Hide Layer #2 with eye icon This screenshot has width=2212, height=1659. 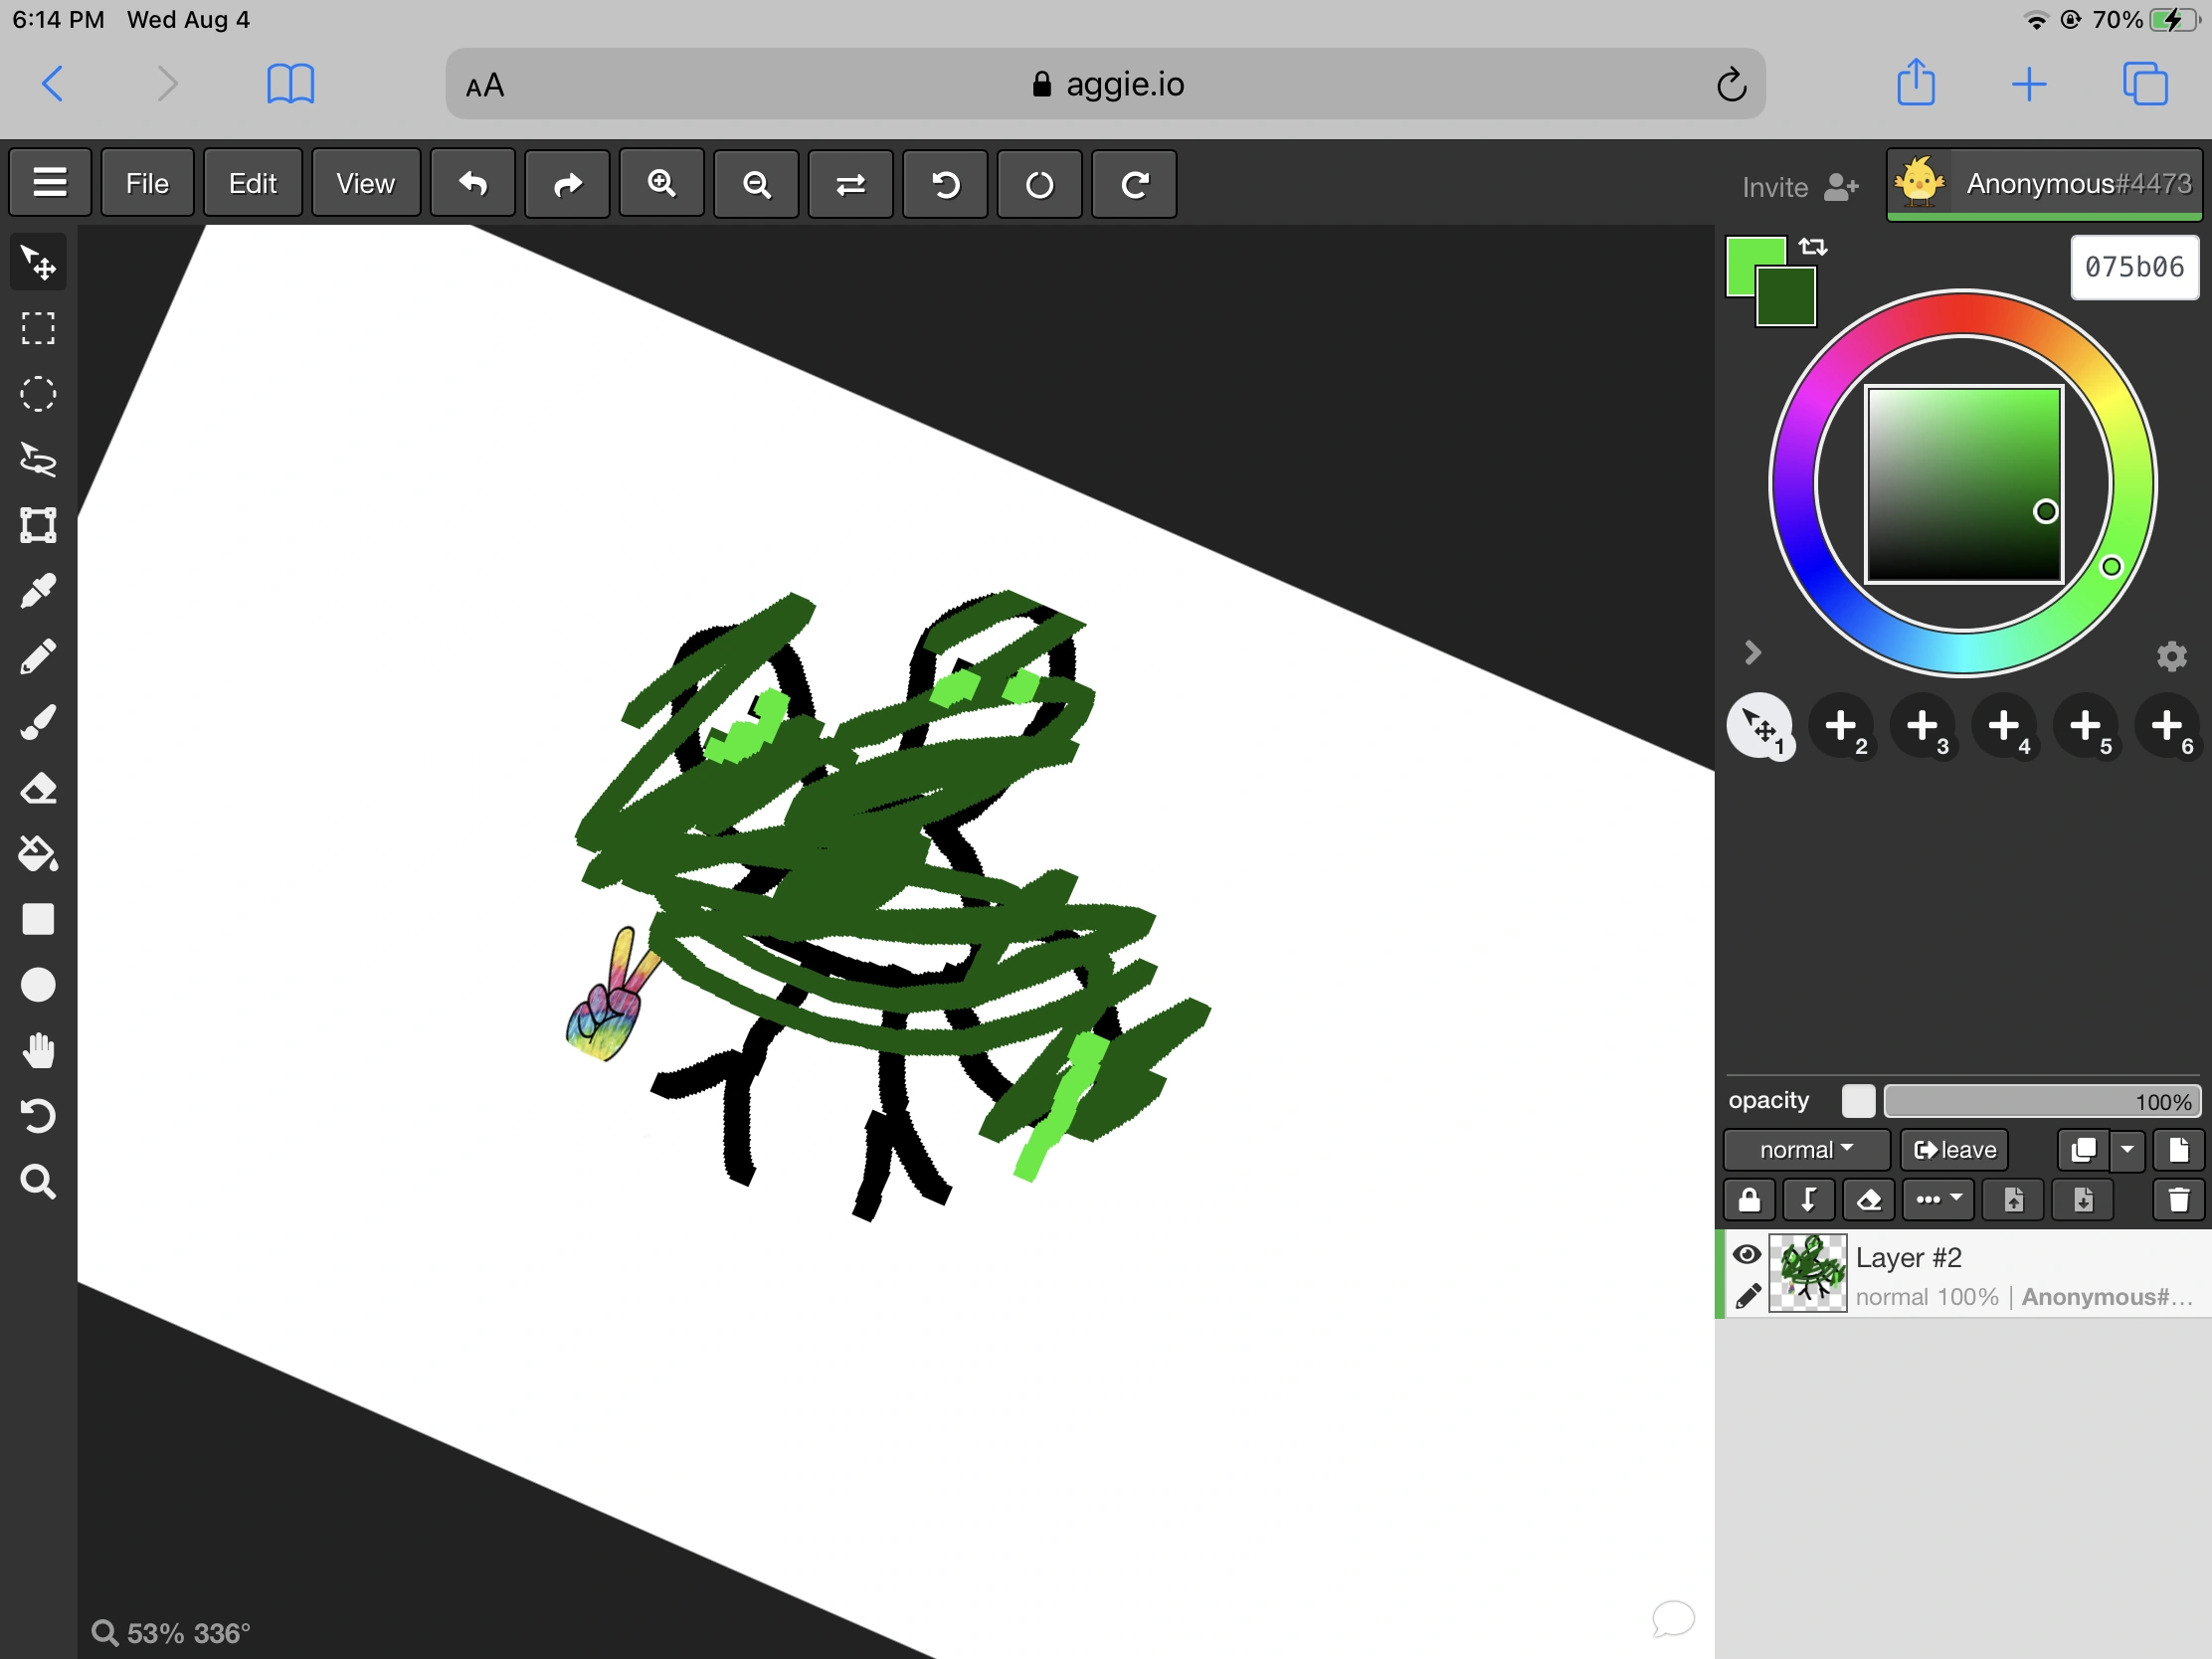[x=1747, y=1254]
